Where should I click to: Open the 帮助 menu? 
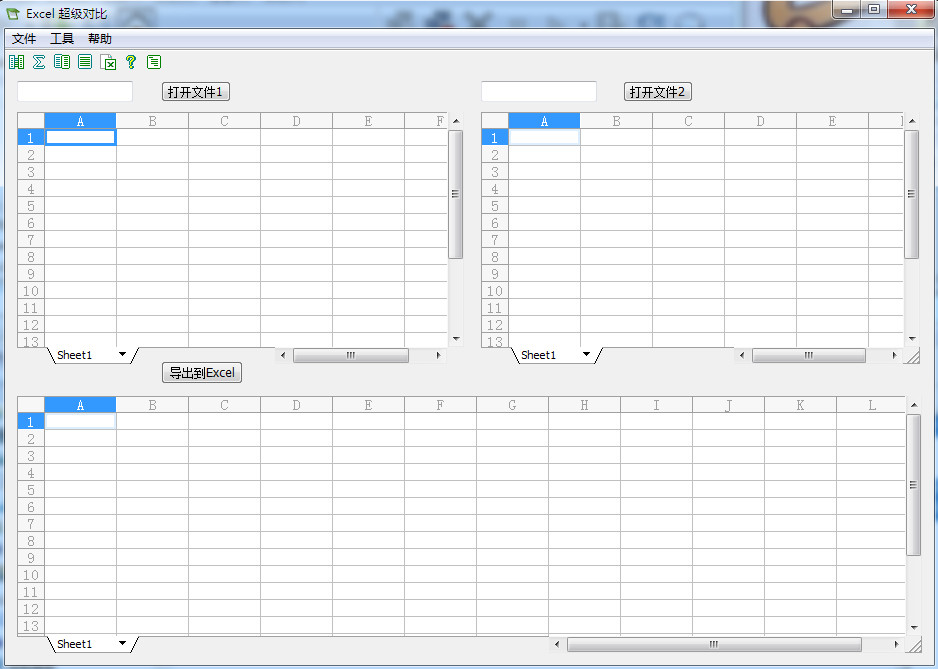100,39
